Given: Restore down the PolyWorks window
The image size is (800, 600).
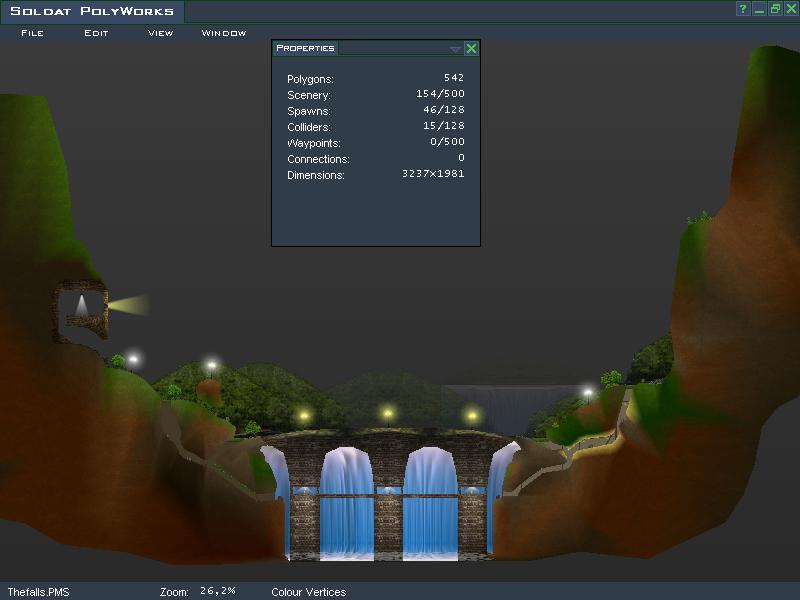Looking at the screenshot, I should point(775,9).
